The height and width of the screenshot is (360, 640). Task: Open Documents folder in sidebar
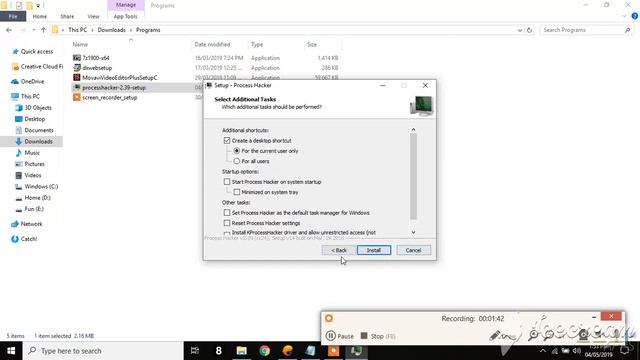point(39,130)
